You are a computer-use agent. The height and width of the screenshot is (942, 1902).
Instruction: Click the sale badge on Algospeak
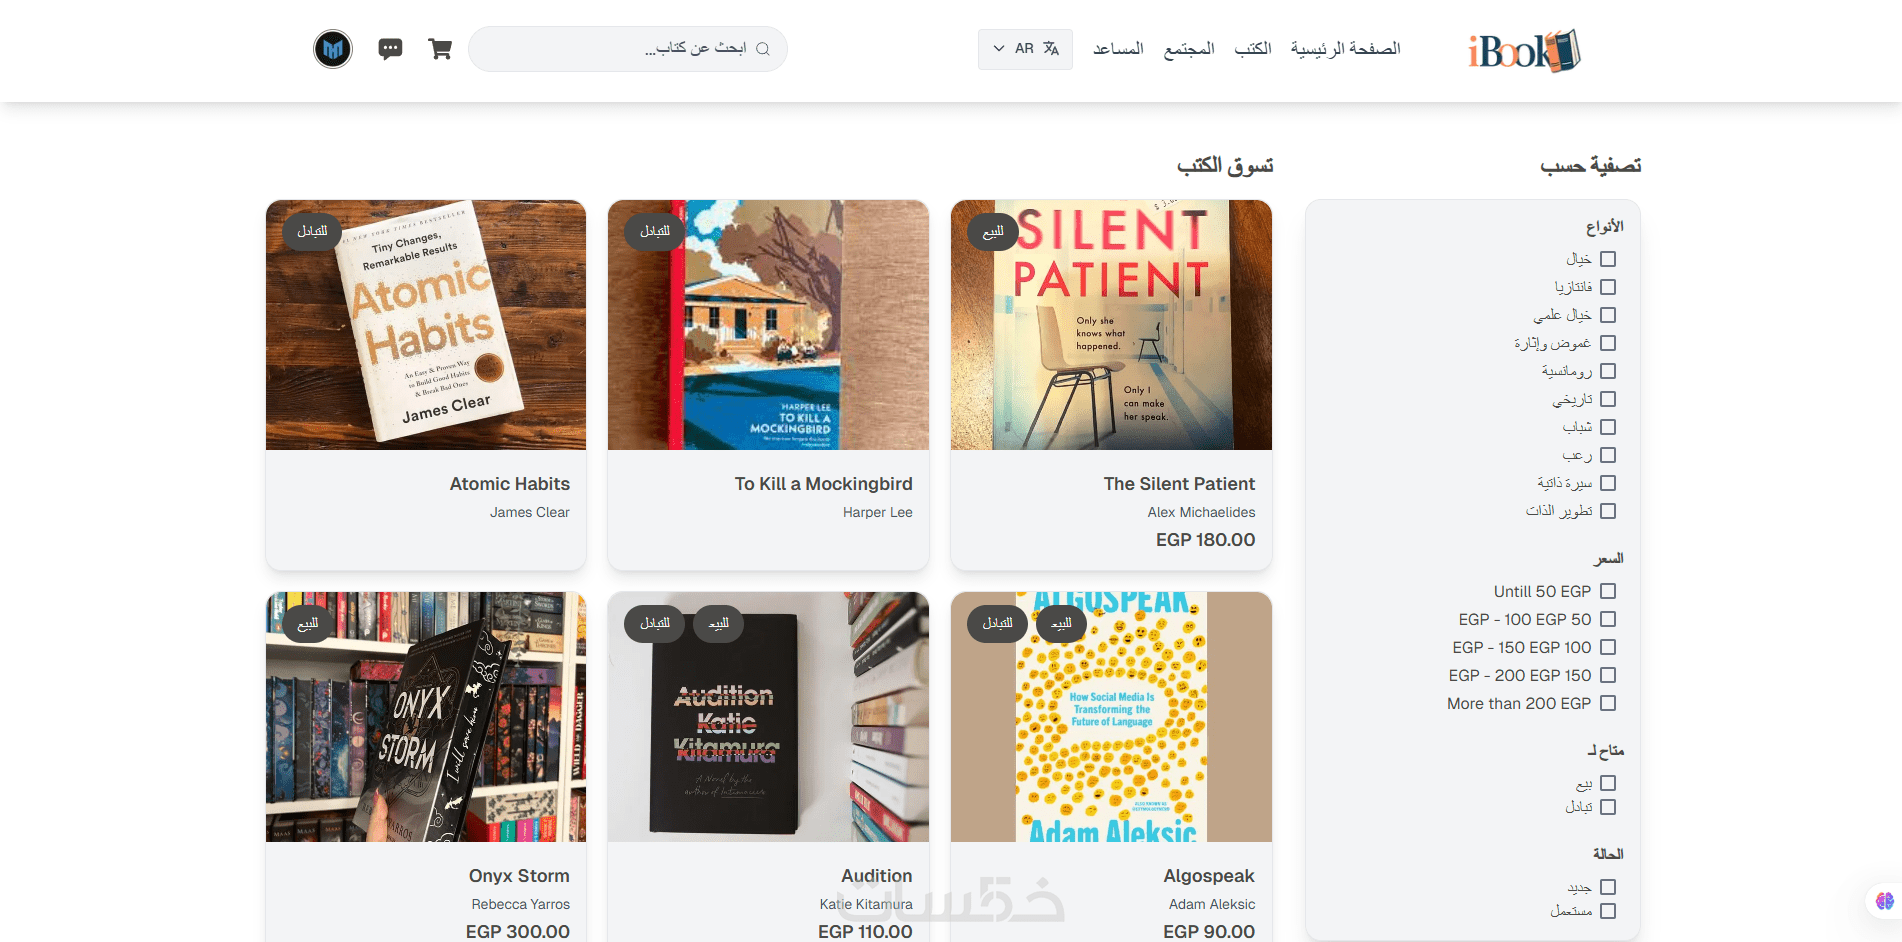1061,624
